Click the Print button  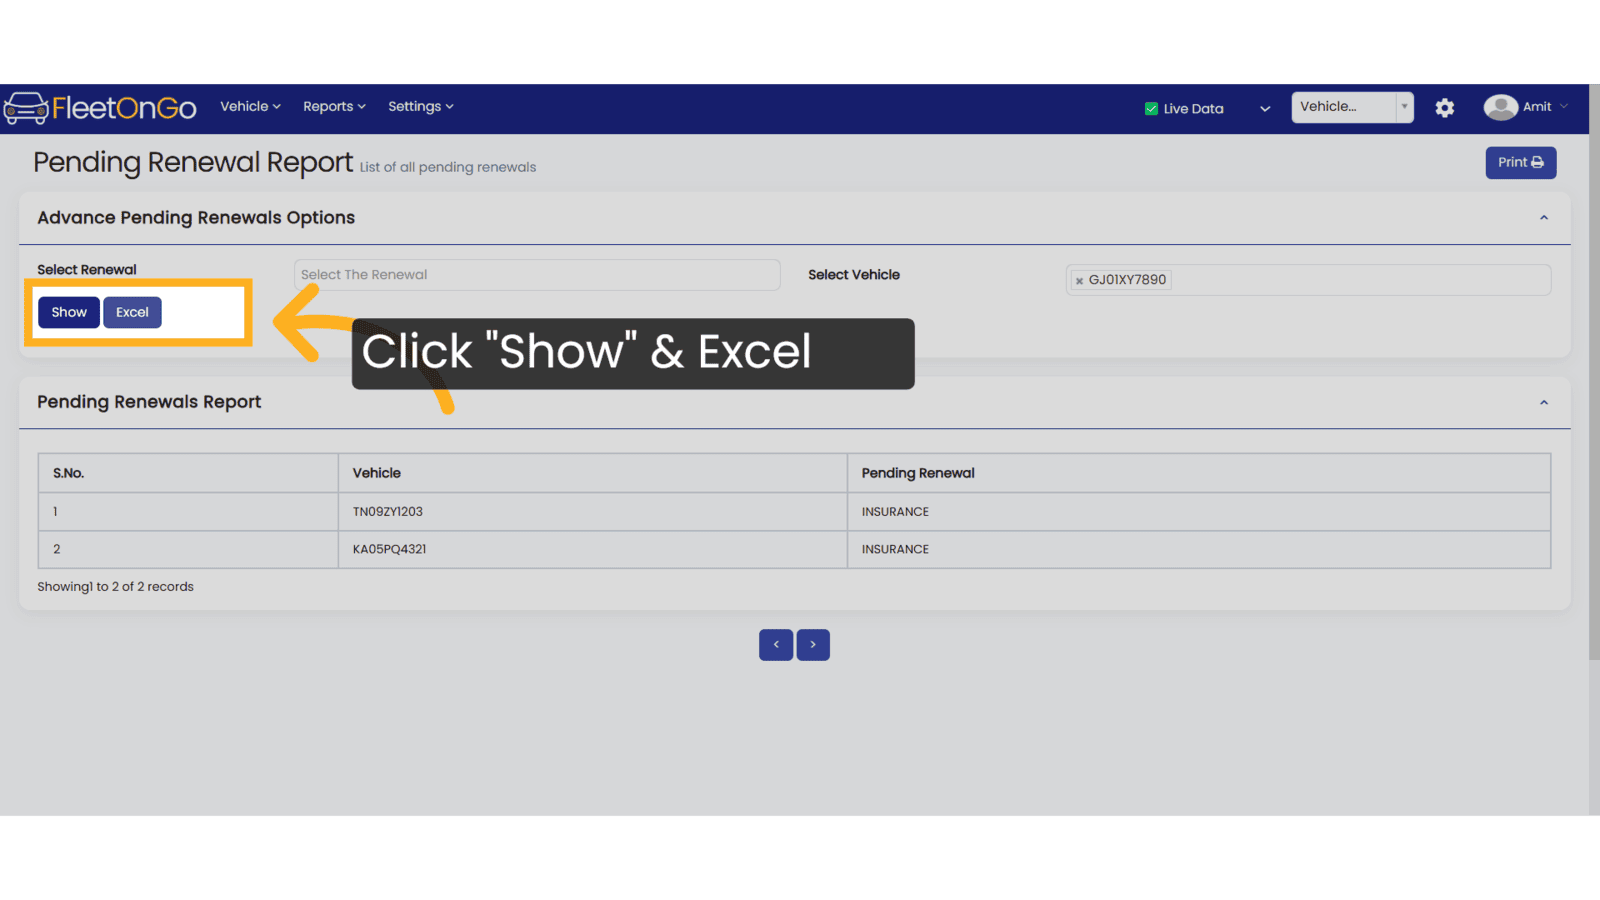[1520, 163]
